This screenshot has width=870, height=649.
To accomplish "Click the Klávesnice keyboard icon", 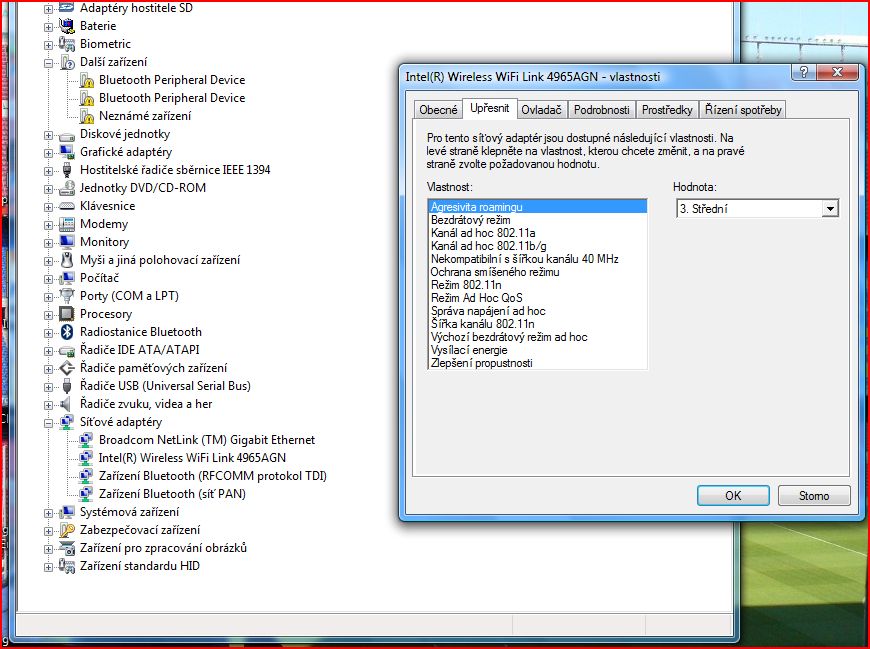I will pos(67,206).
